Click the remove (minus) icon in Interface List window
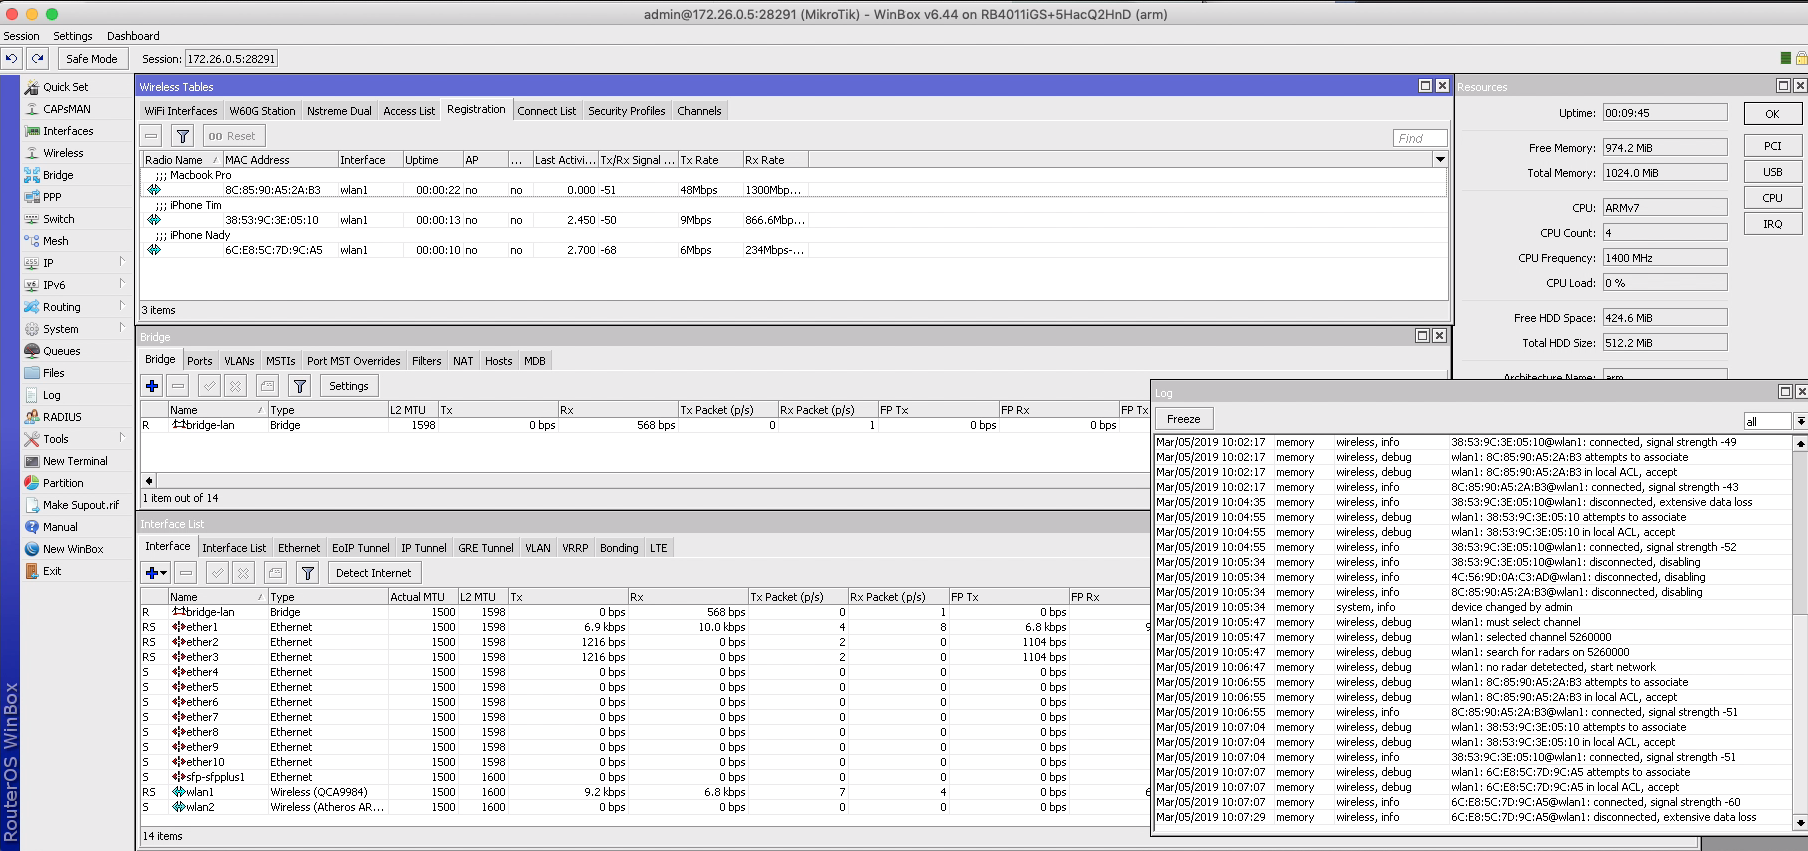Screen dimensions: 1808x851 (186, 573)
